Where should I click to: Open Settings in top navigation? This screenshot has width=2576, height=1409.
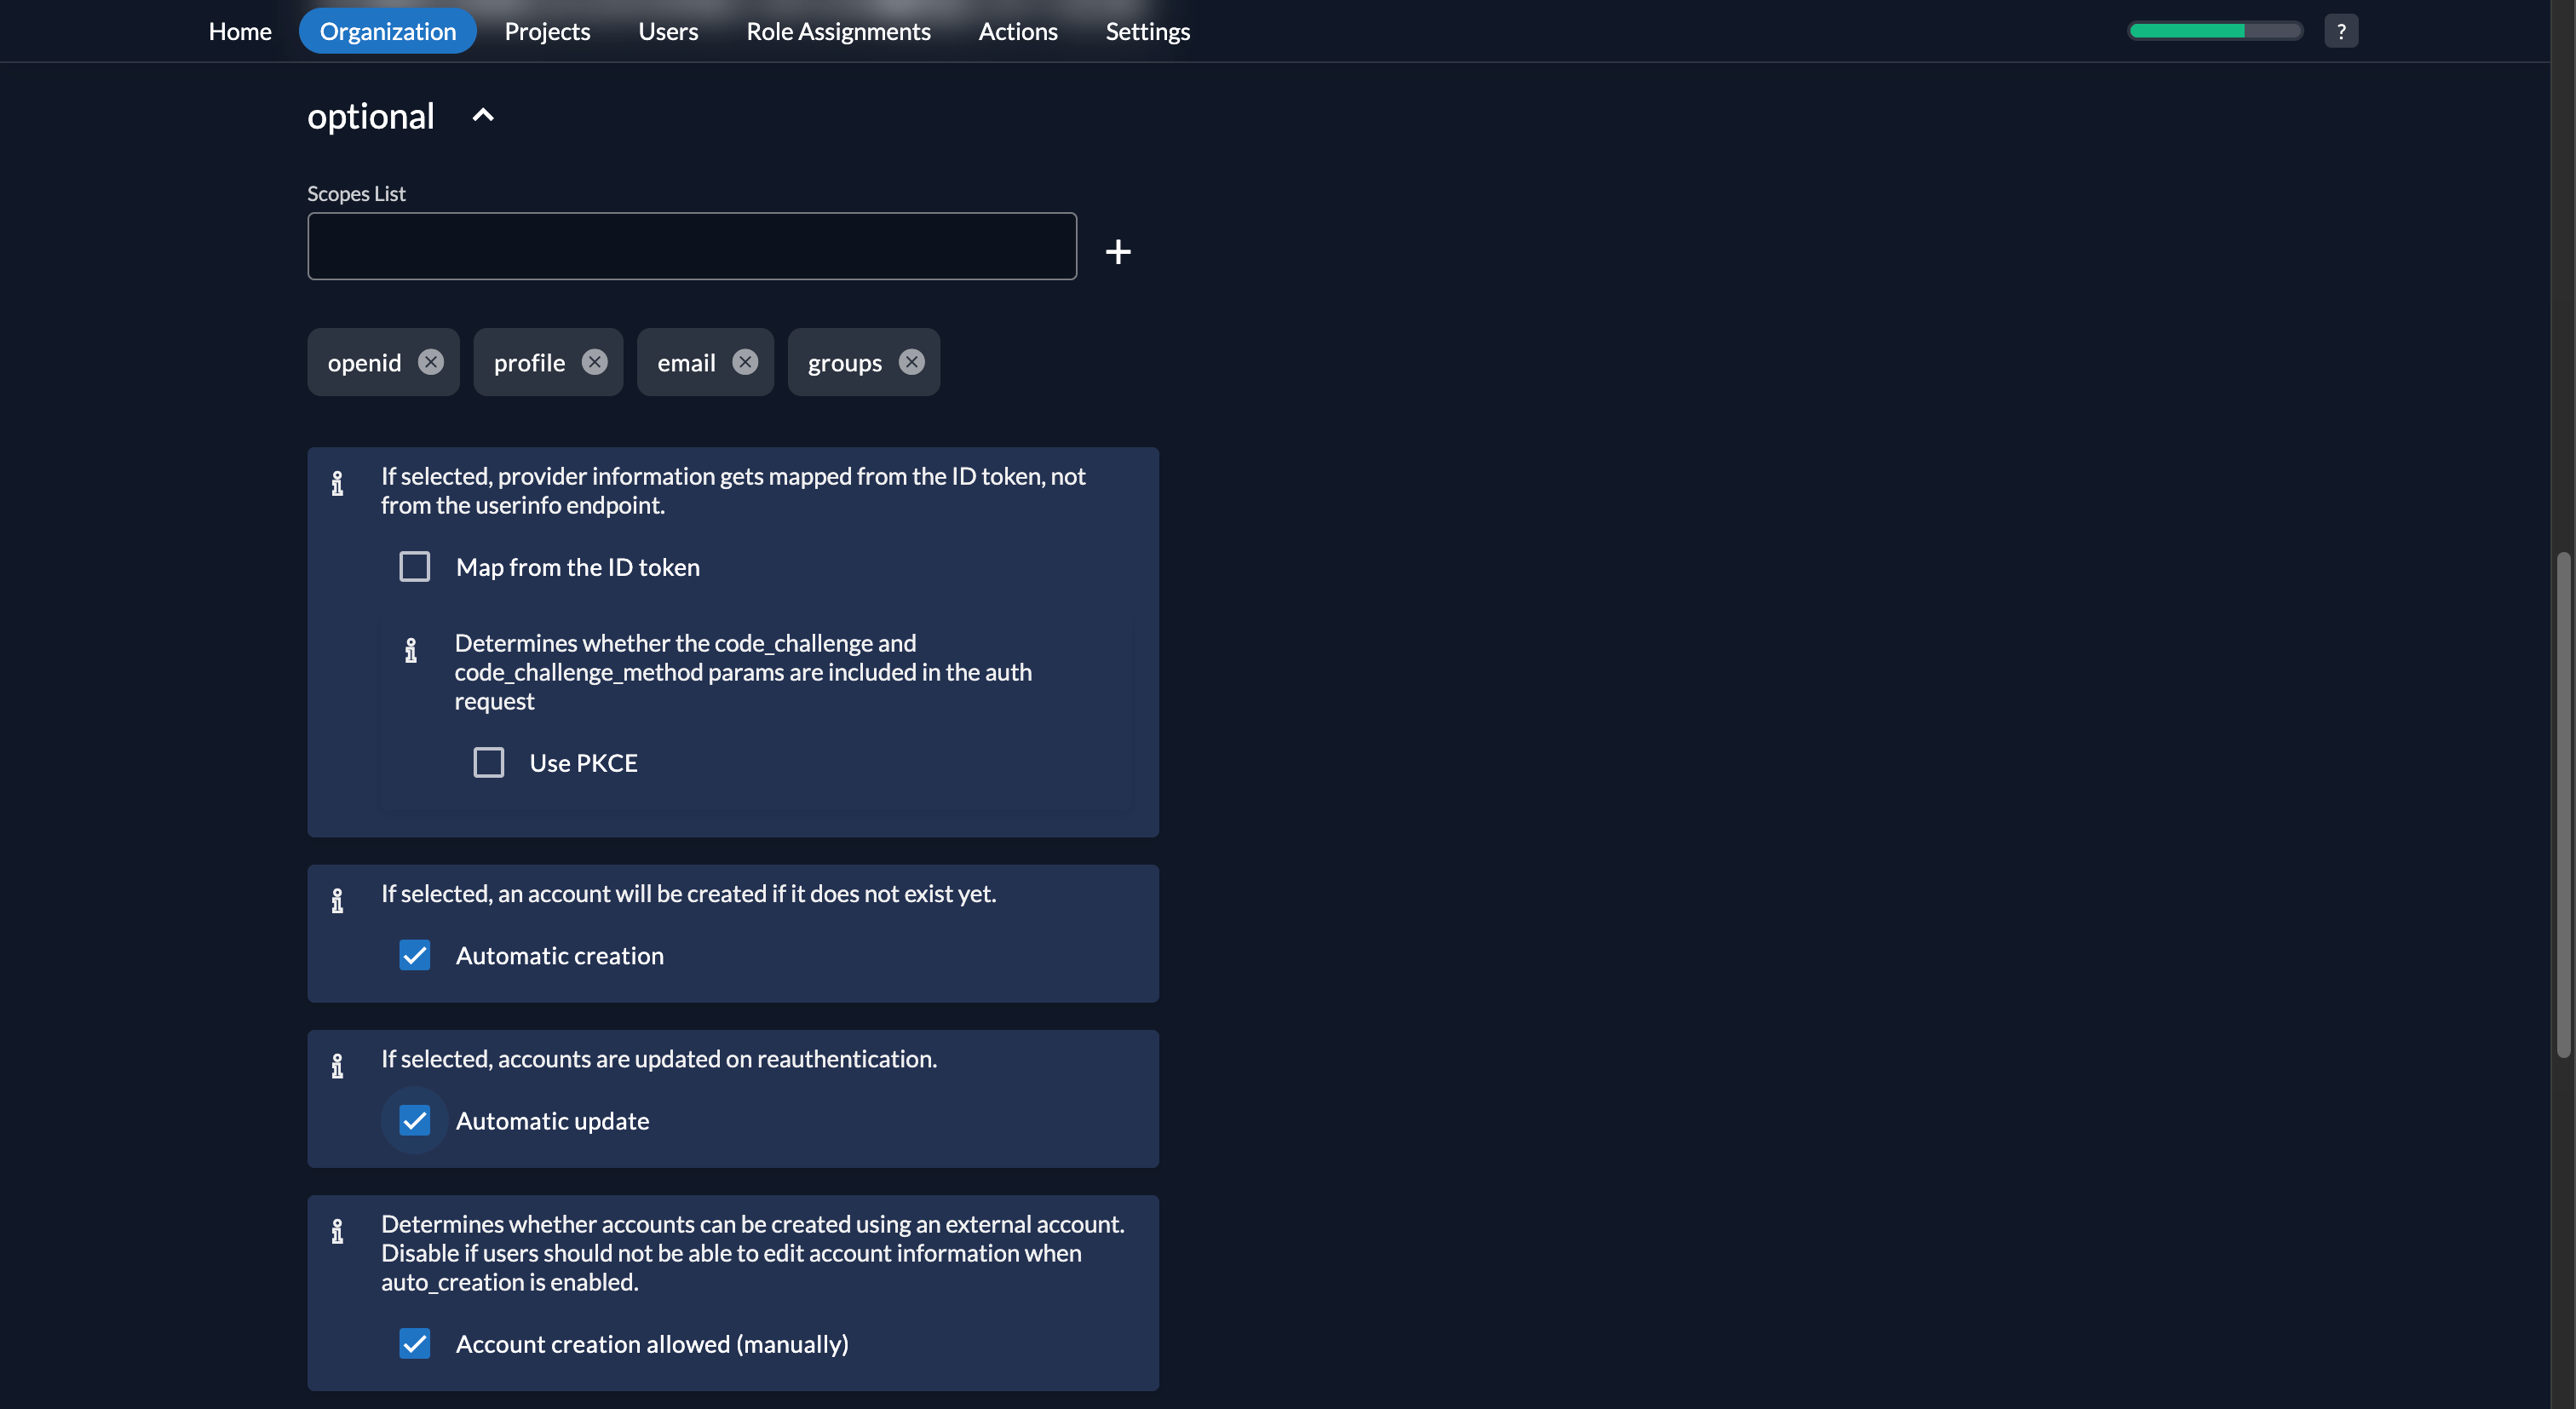[x=1147, y=31]
